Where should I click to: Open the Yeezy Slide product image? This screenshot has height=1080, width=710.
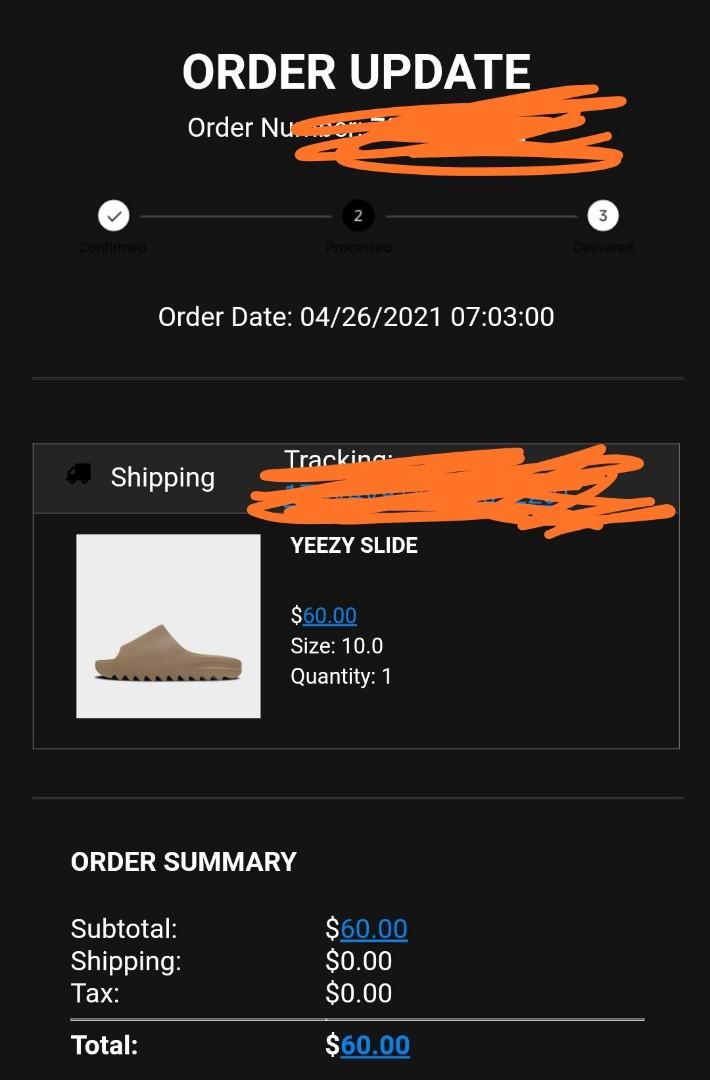168,626
